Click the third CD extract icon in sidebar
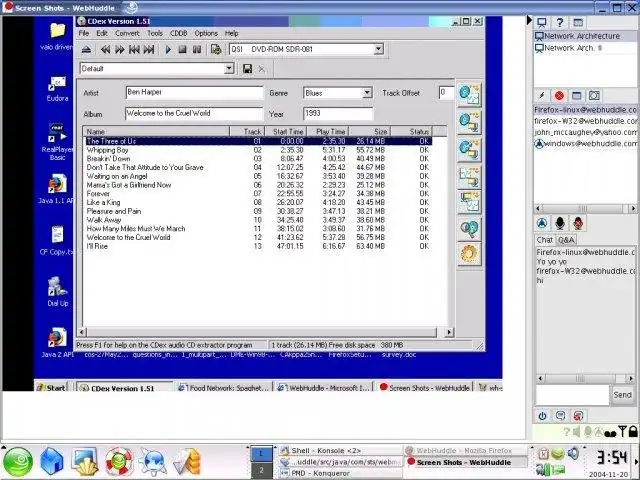640x480 pixels. 469,149
